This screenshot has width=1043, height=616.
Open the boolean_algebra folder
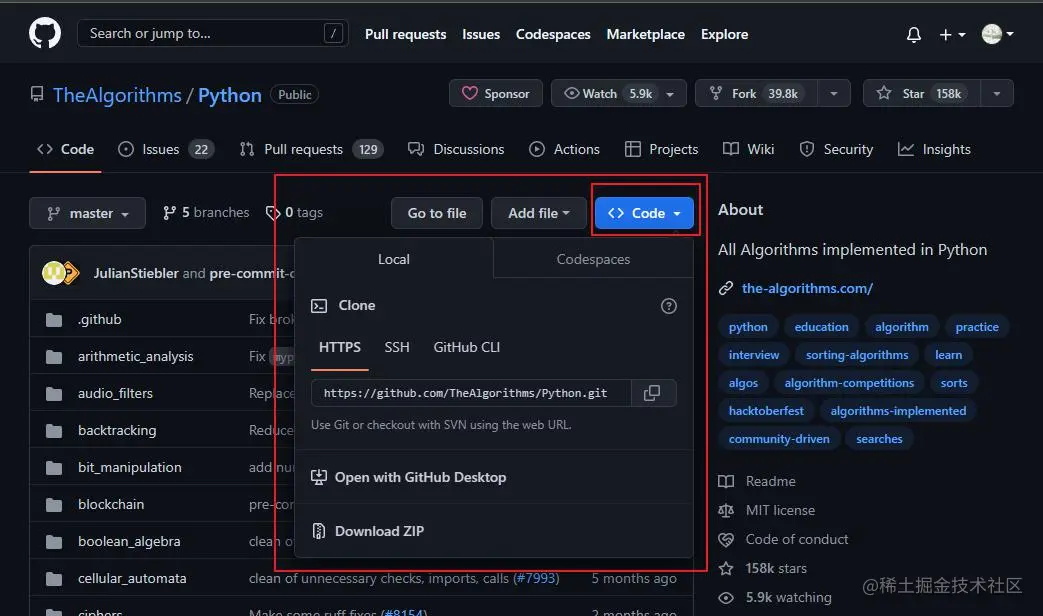[129, 541]
